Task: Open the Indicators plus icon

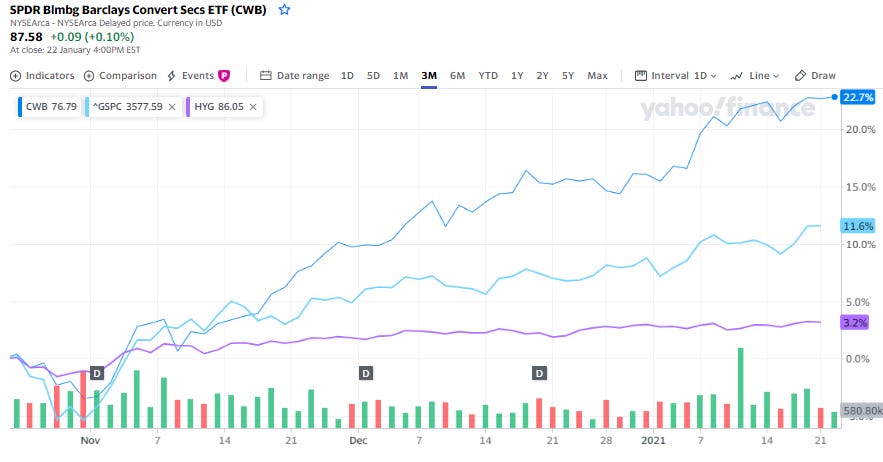Action: coord(16,76)
